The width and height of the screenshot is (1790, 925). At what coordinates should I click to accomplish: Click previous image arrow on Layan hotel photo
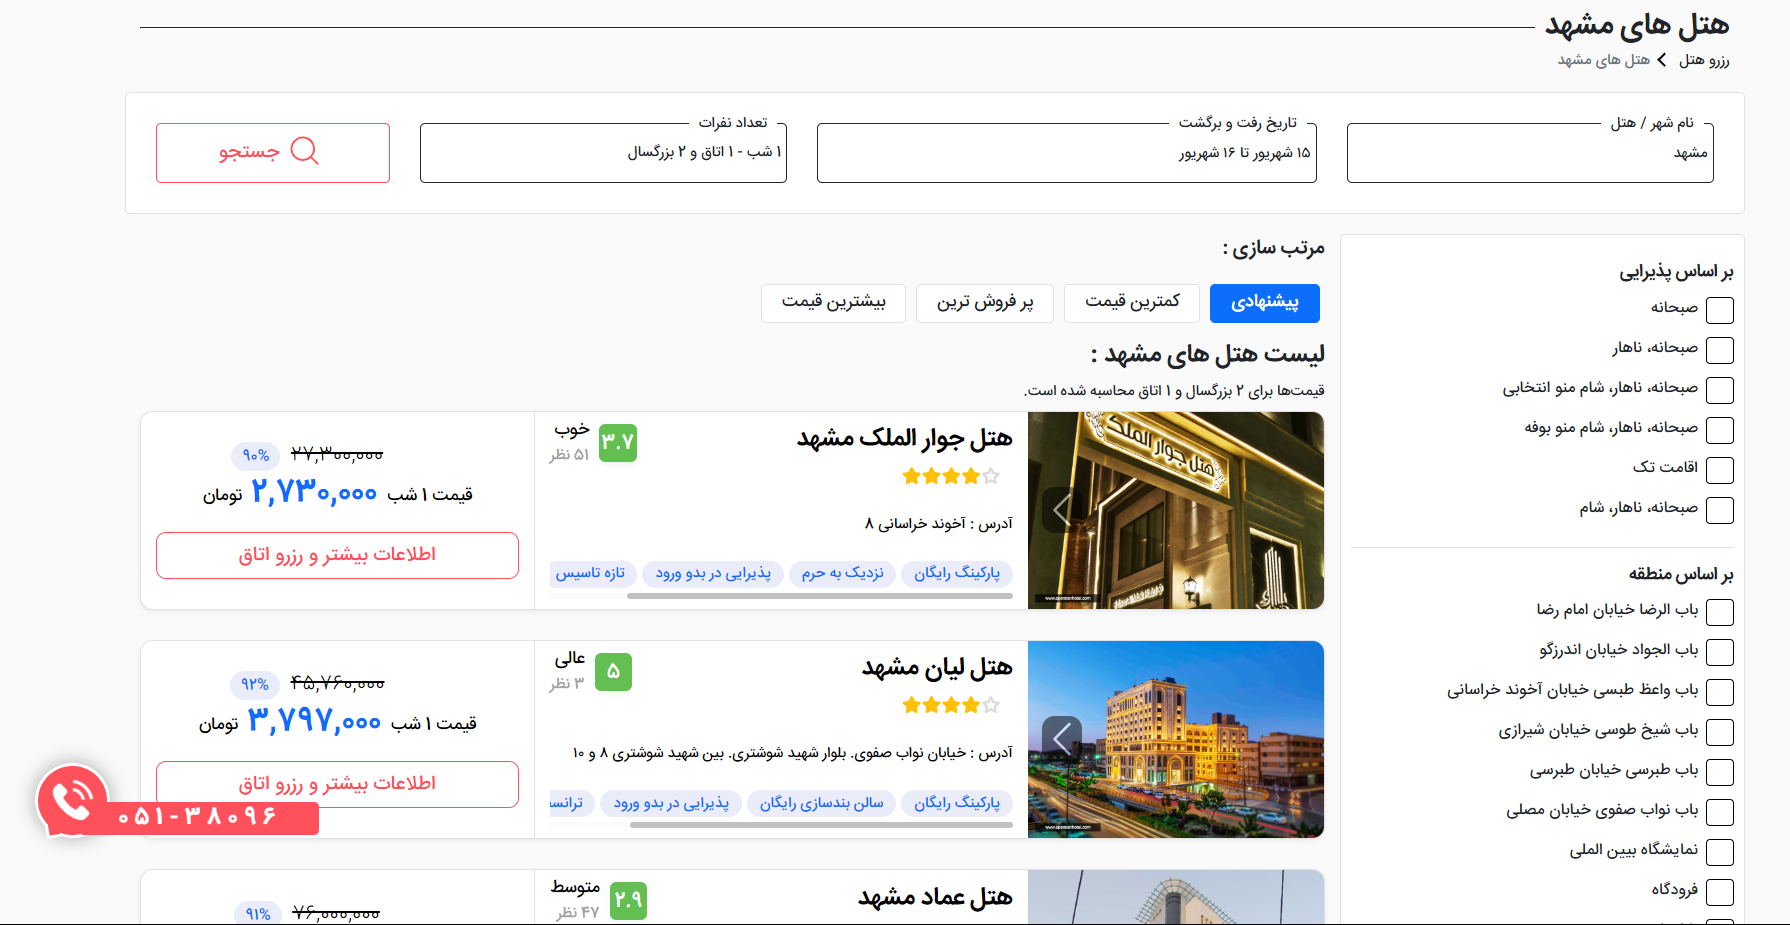[x=1061, y=738]
